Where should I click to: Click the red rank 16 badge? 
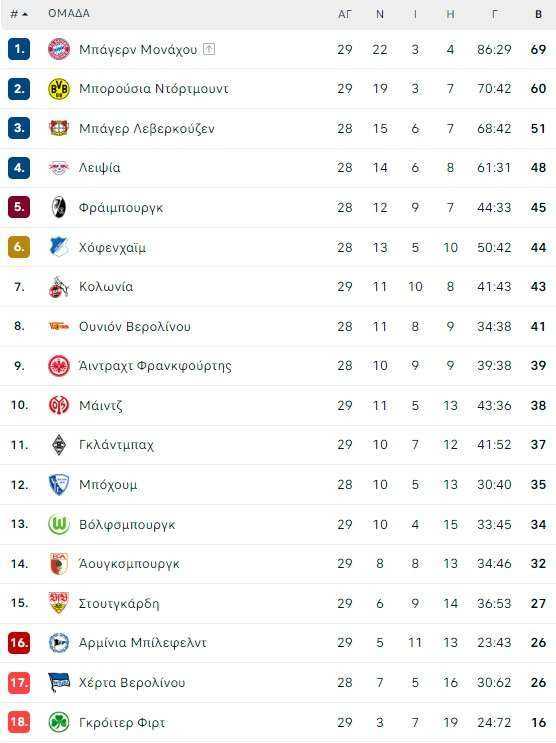click(x=19, y=643)
